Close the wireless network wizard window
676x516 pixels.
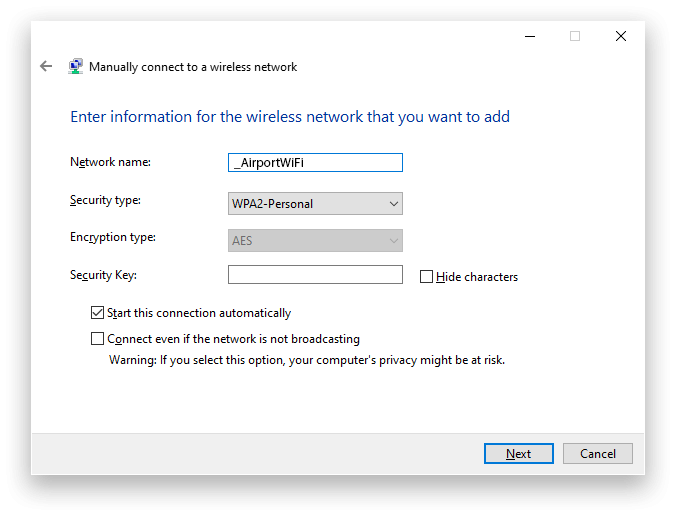coord(621,36)
